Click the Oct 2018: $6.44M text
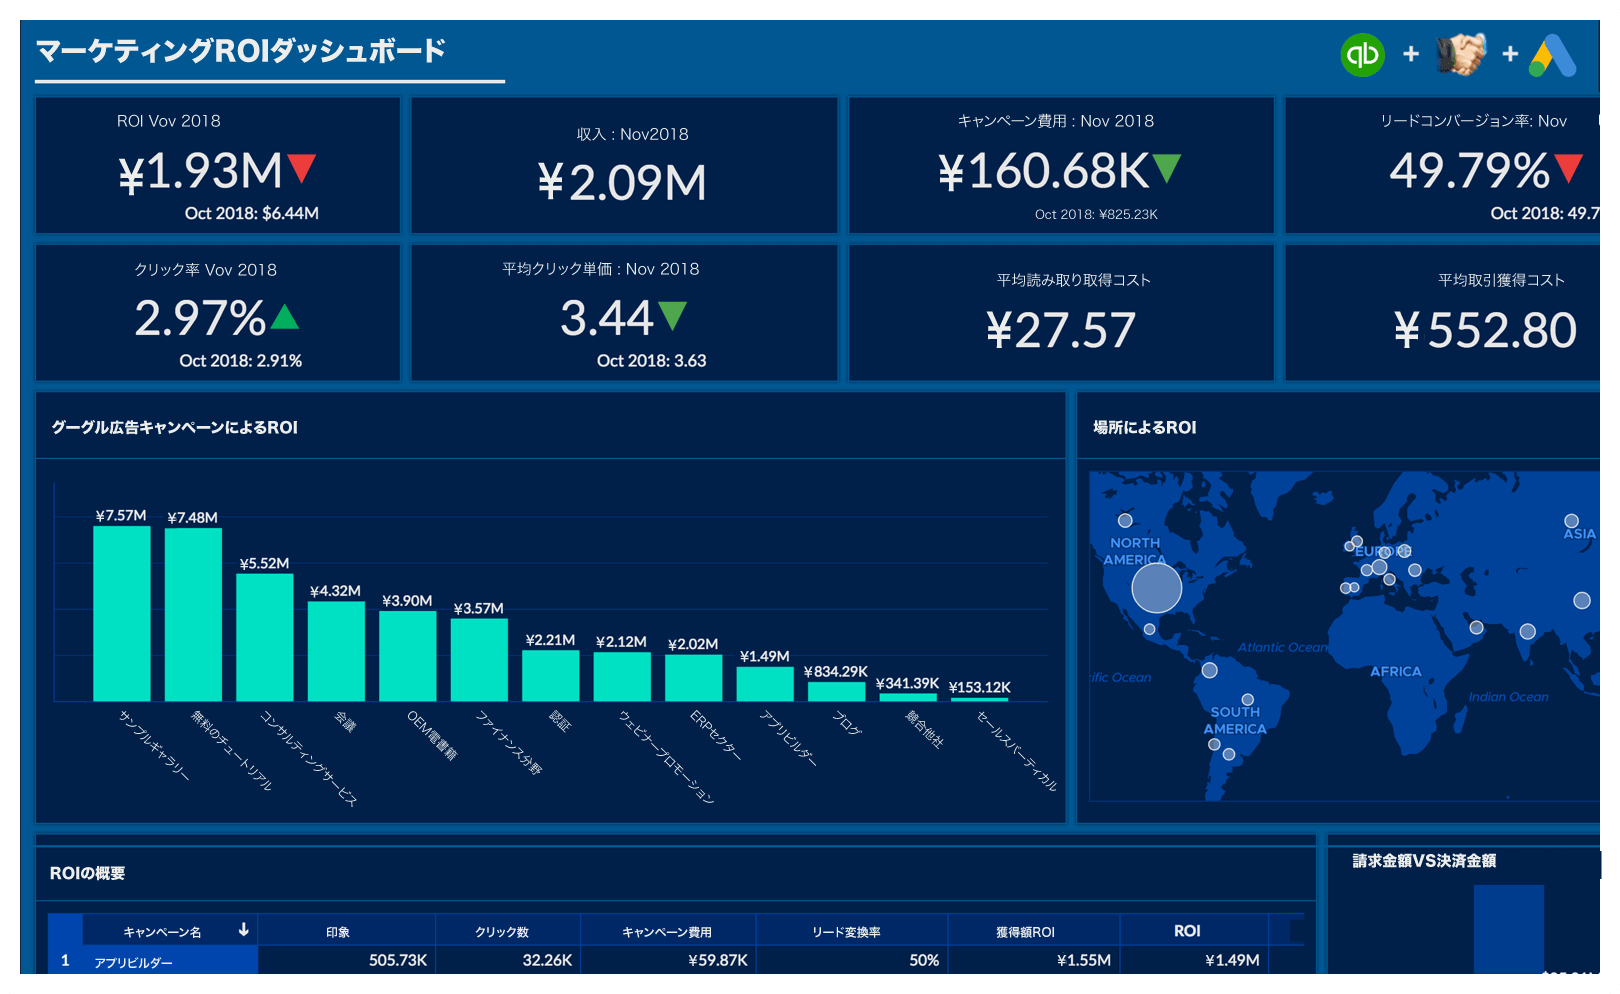Viewport: 1620px width, 994px height. click(x=252, y=213)
